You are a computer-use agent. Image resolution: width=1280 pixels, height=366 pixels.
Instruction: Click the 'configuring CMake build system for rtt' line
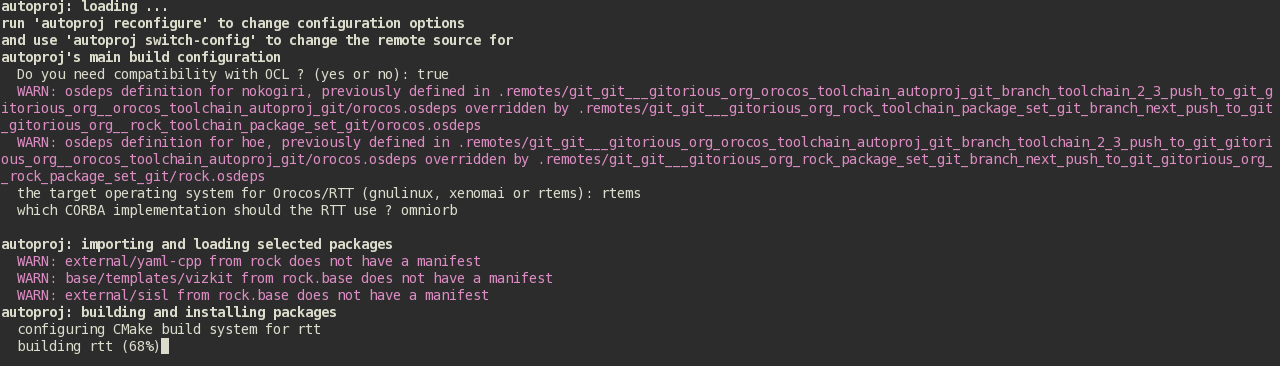(x=169, y=330)
